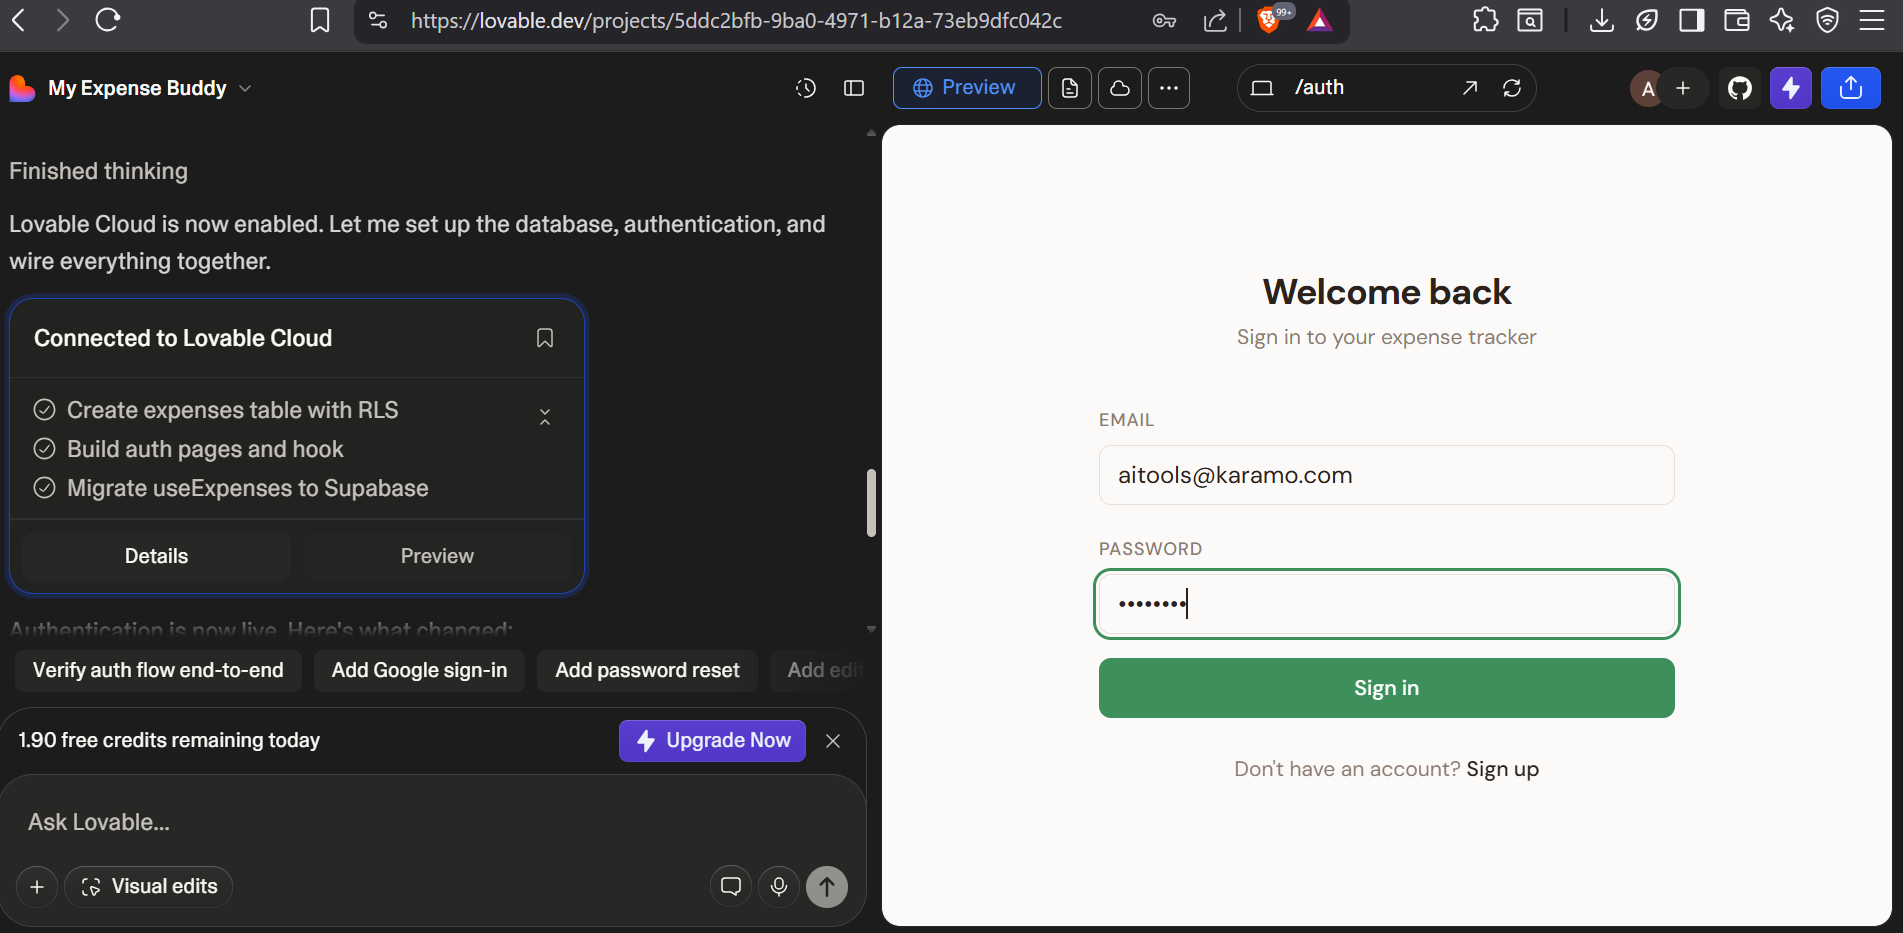The image size is (1903, 933).
Task: Click the email input field
Action: (1386, 475)
